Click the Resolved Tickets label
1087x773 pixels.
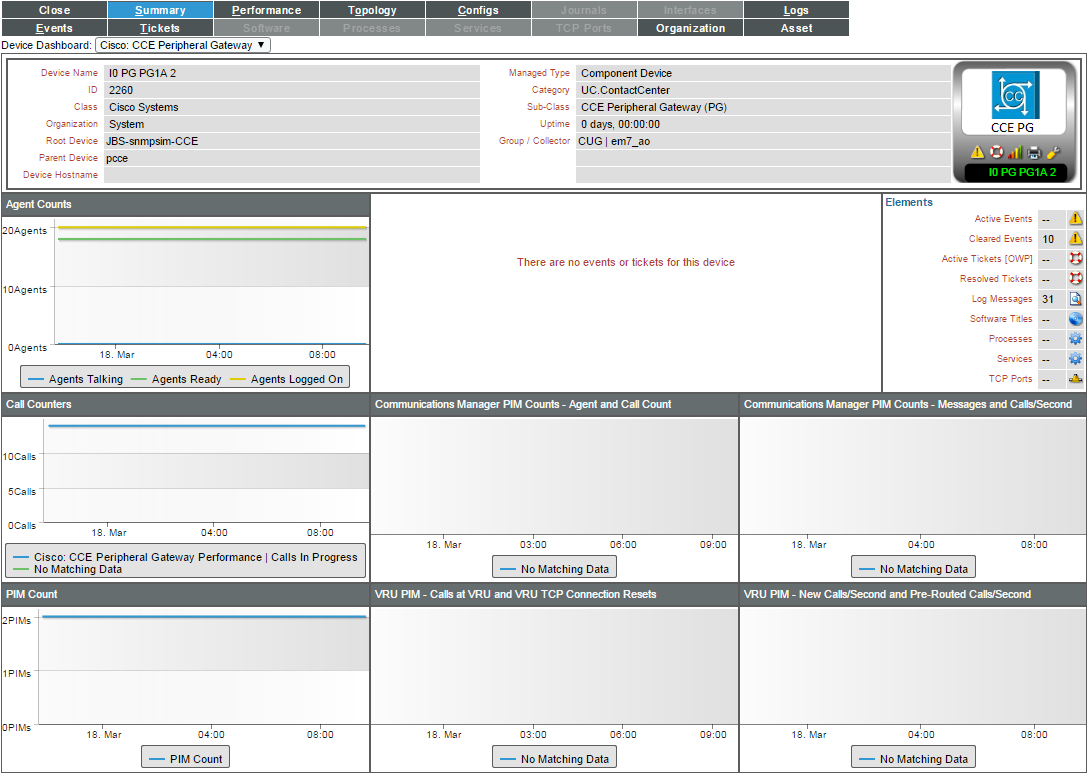(x=996, y=279)
